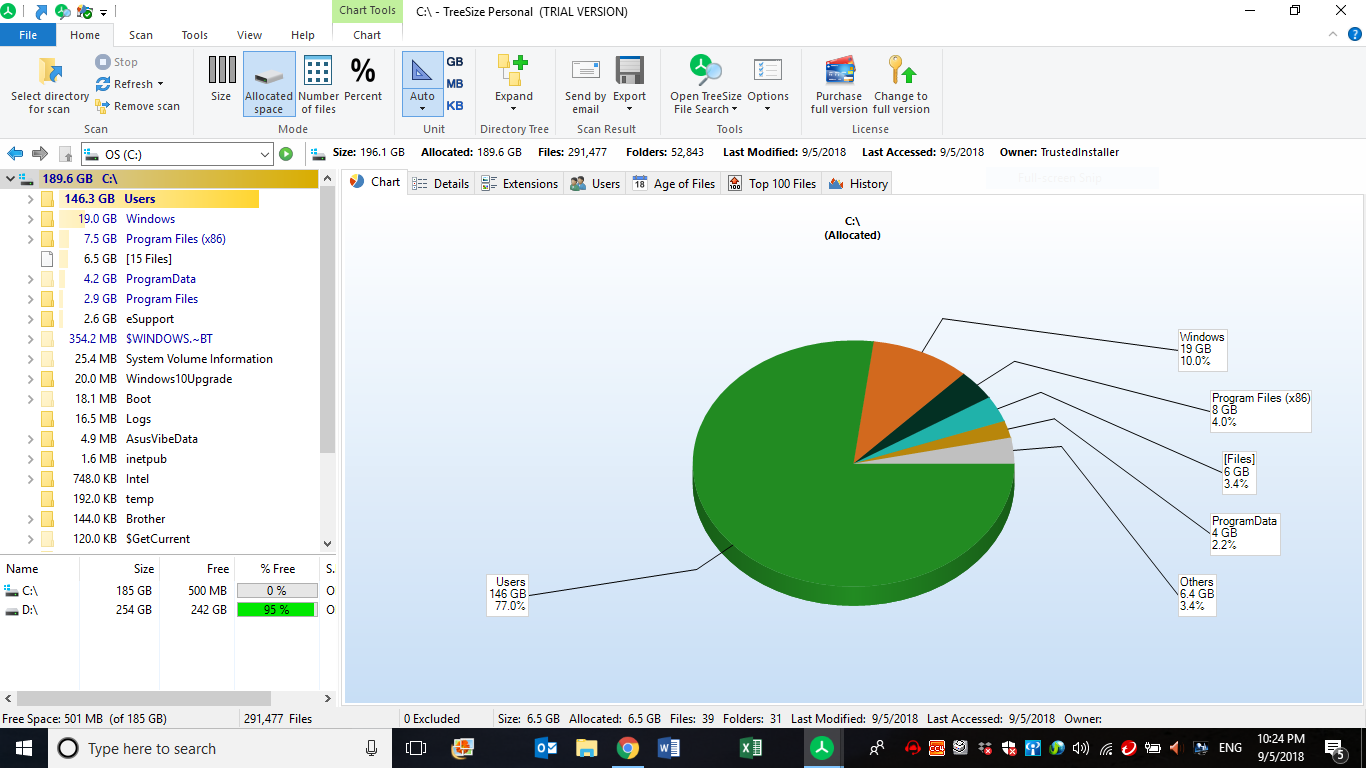
Task: Set unit to MB
Action: pos(455,84)
